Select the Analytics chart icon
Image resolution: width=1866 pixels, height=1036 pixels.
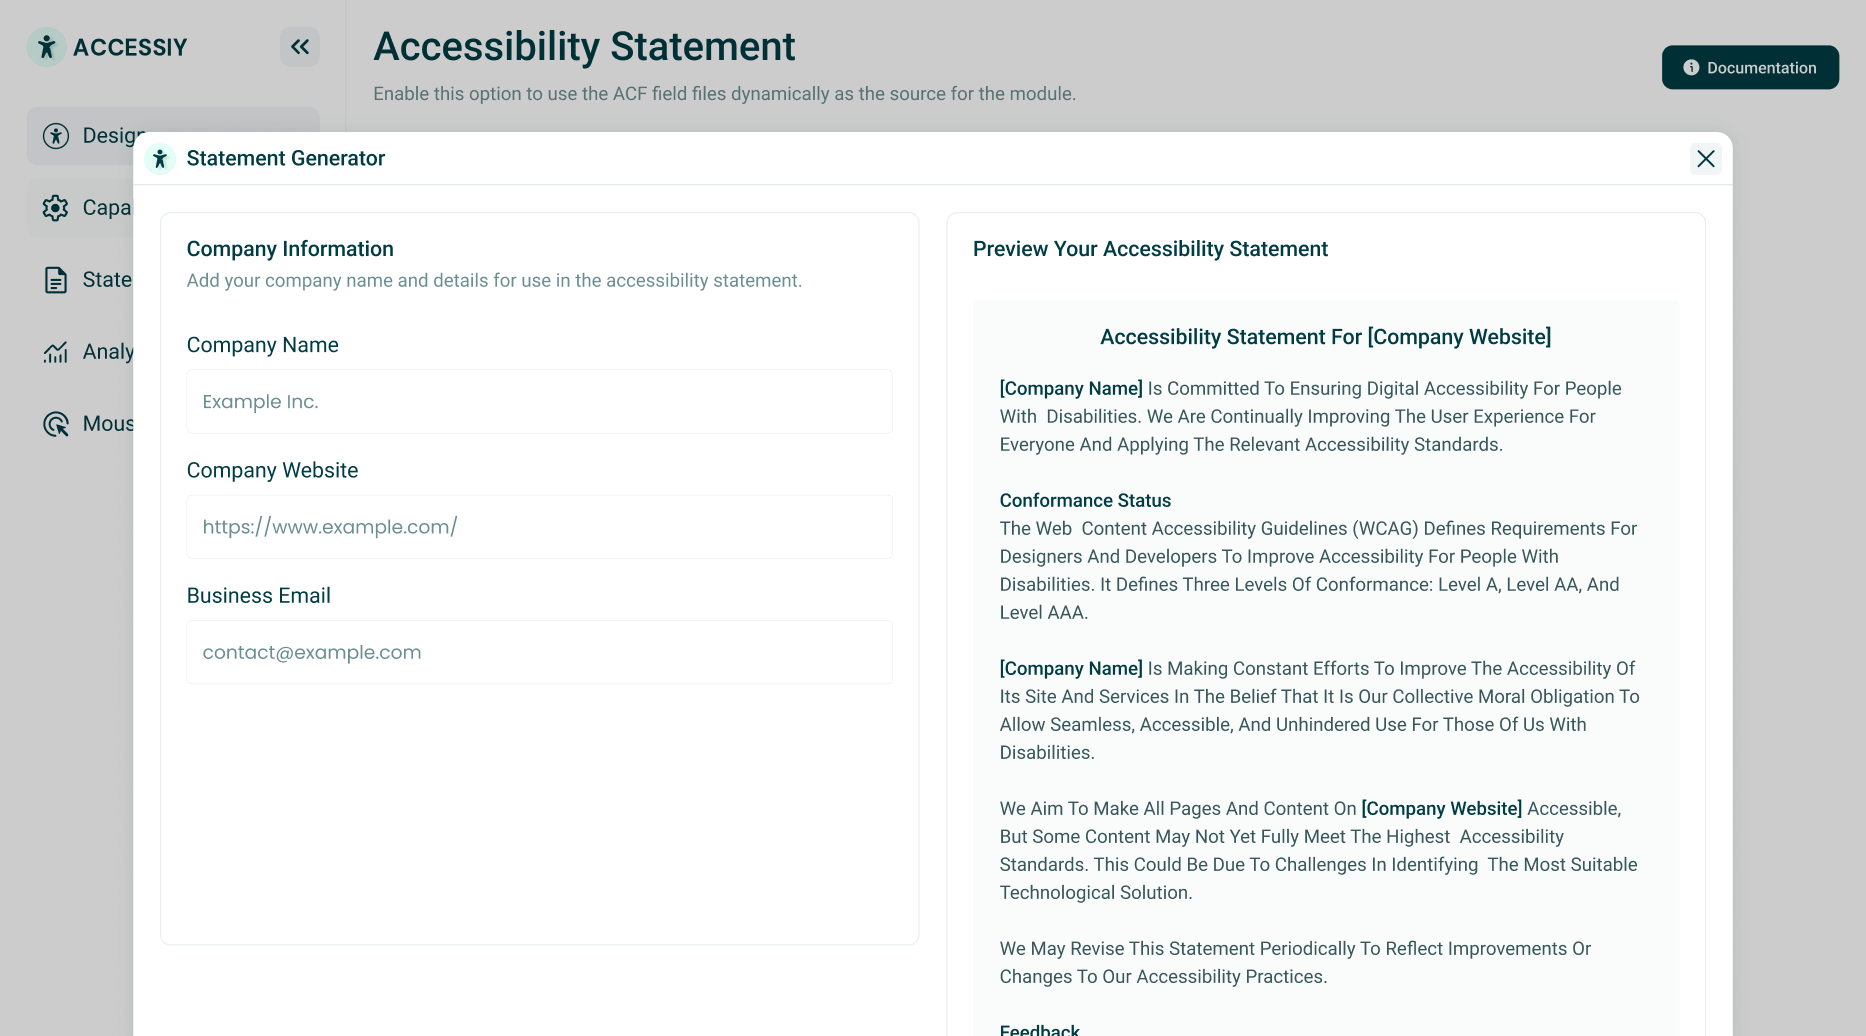[56, 351]
